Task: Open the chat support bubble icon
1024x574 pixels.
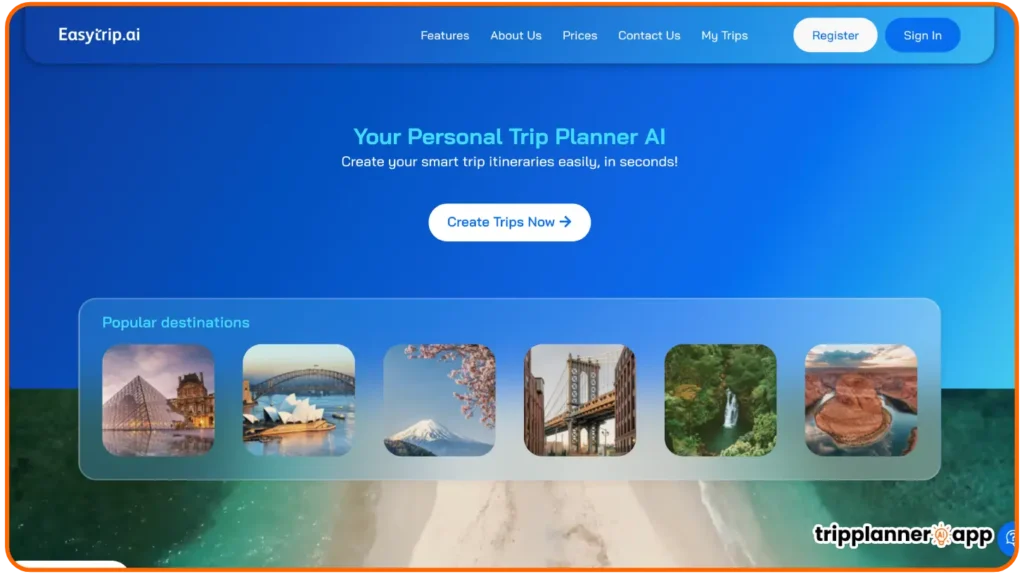Action: [x=1010, y=538]
